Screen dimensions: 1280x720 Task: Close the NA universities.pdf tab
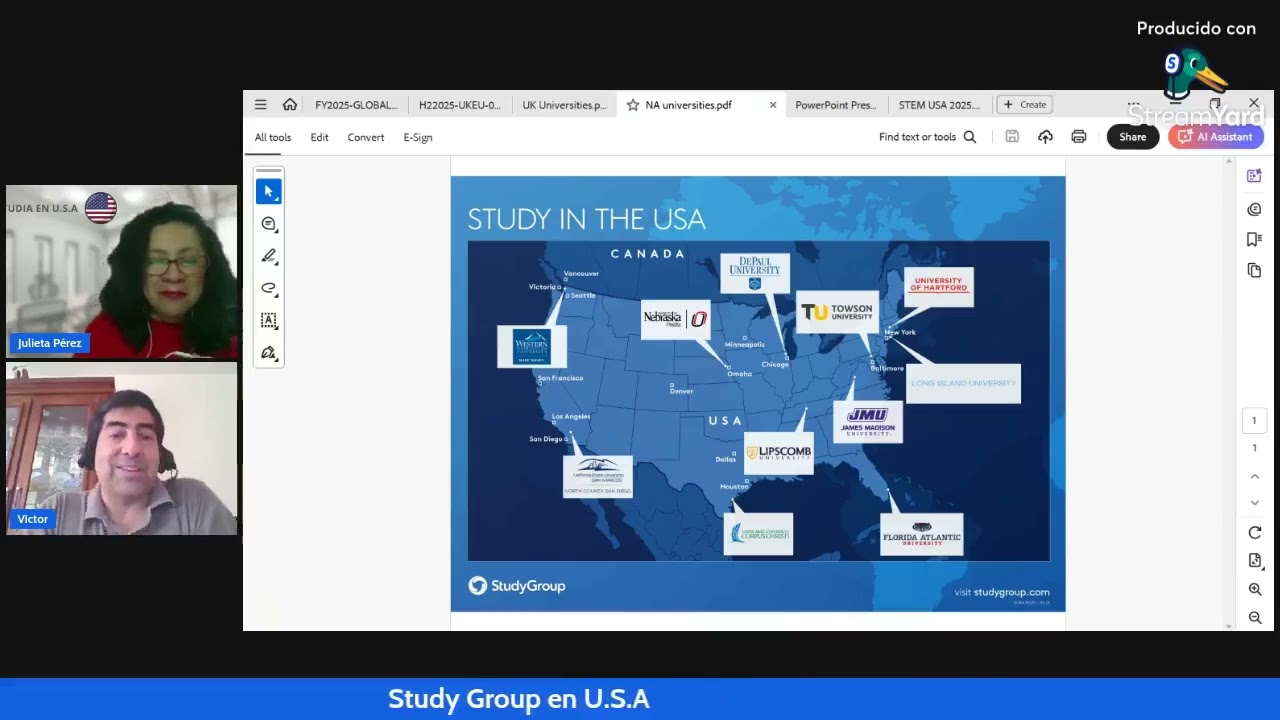(x=773, y=105)
